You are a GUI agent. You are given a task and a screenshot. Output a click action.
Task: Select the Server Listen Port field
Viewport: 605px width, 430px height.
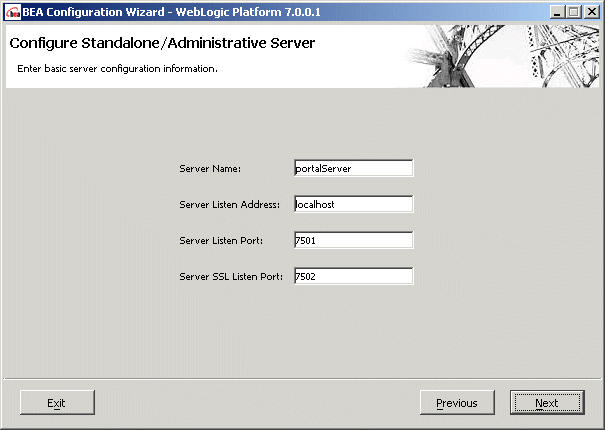click(353, 240)
